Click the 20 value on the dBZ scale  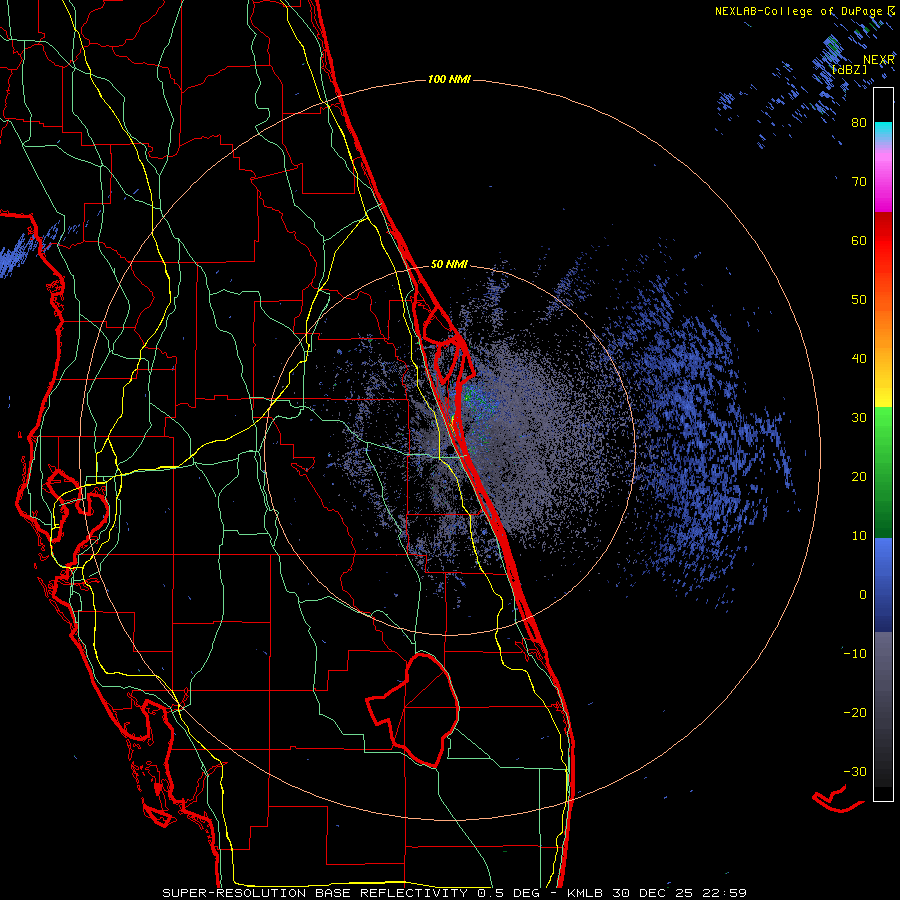[x=859, y=477]
